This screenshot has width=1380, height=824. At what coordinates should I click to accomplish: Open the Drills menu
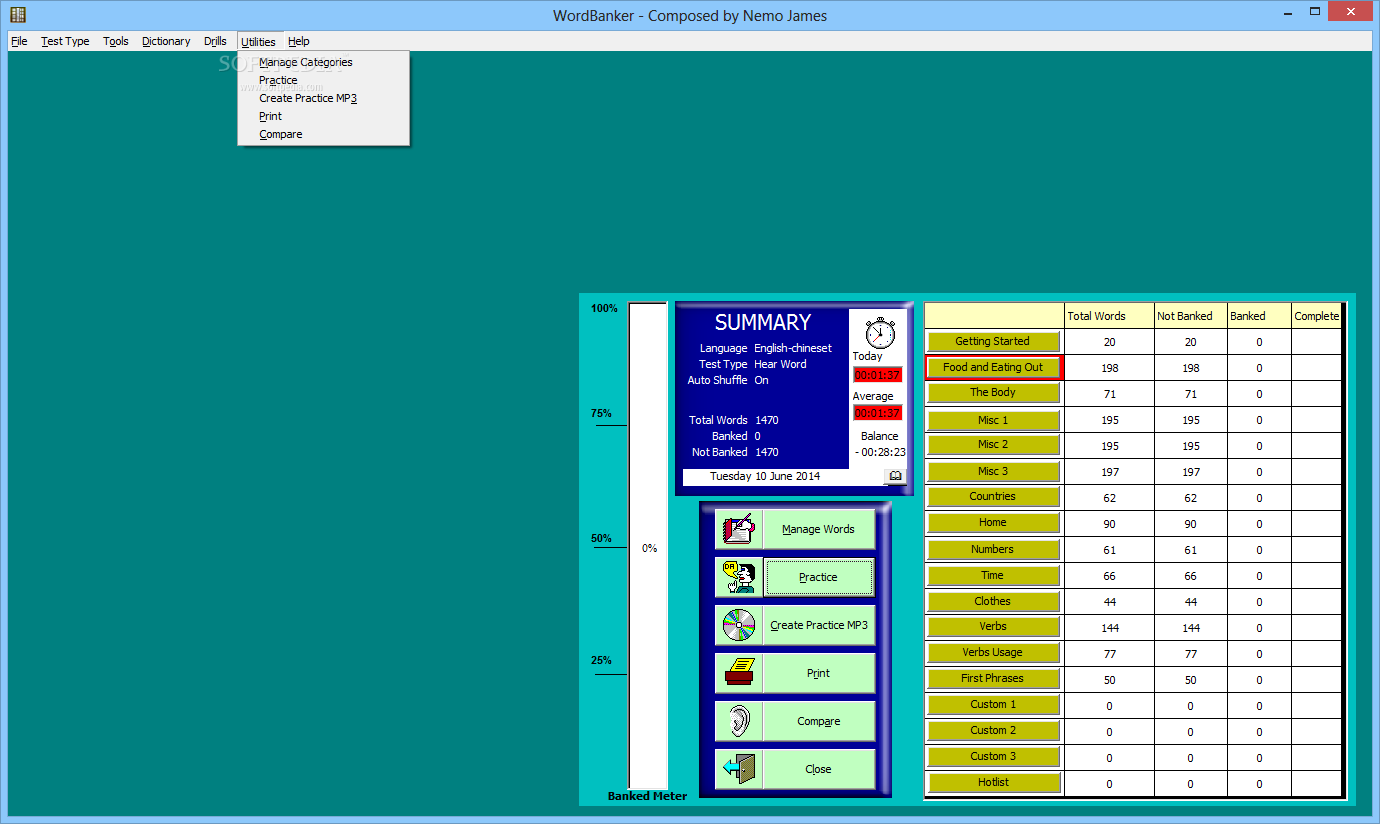coord(215,41)
